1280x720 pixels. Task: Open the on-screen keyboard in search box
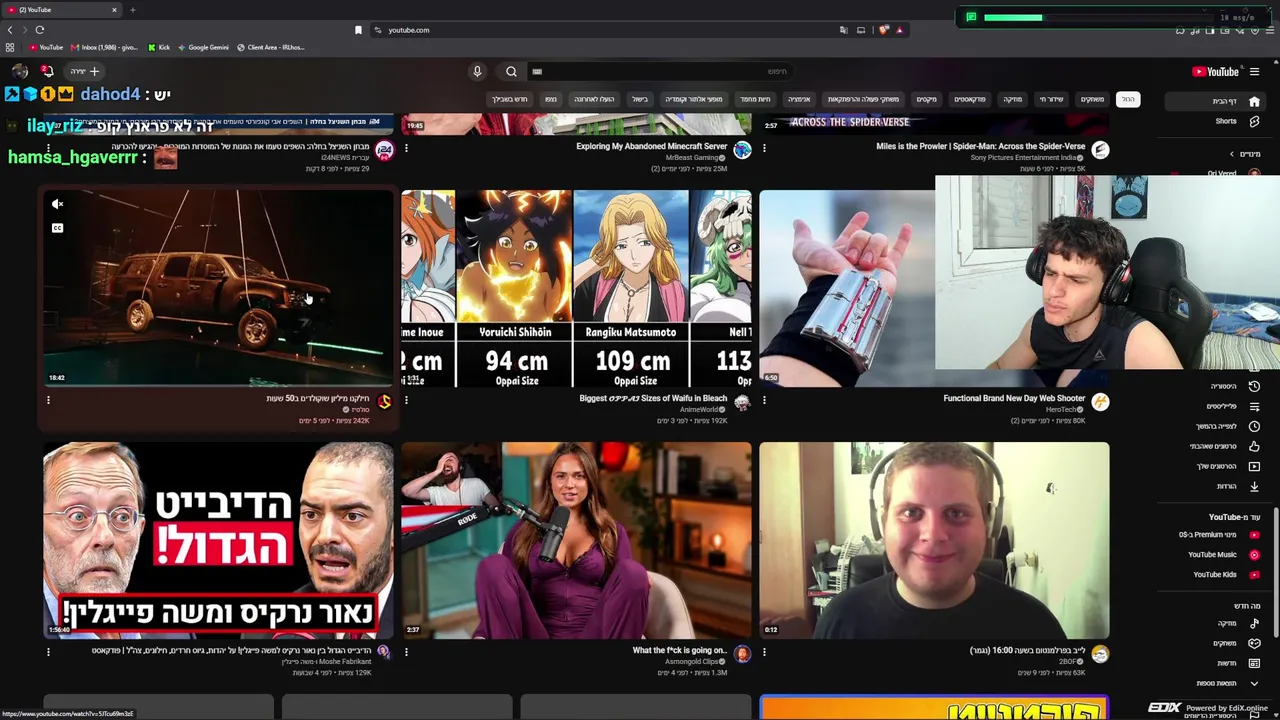[x=537, y=71]
